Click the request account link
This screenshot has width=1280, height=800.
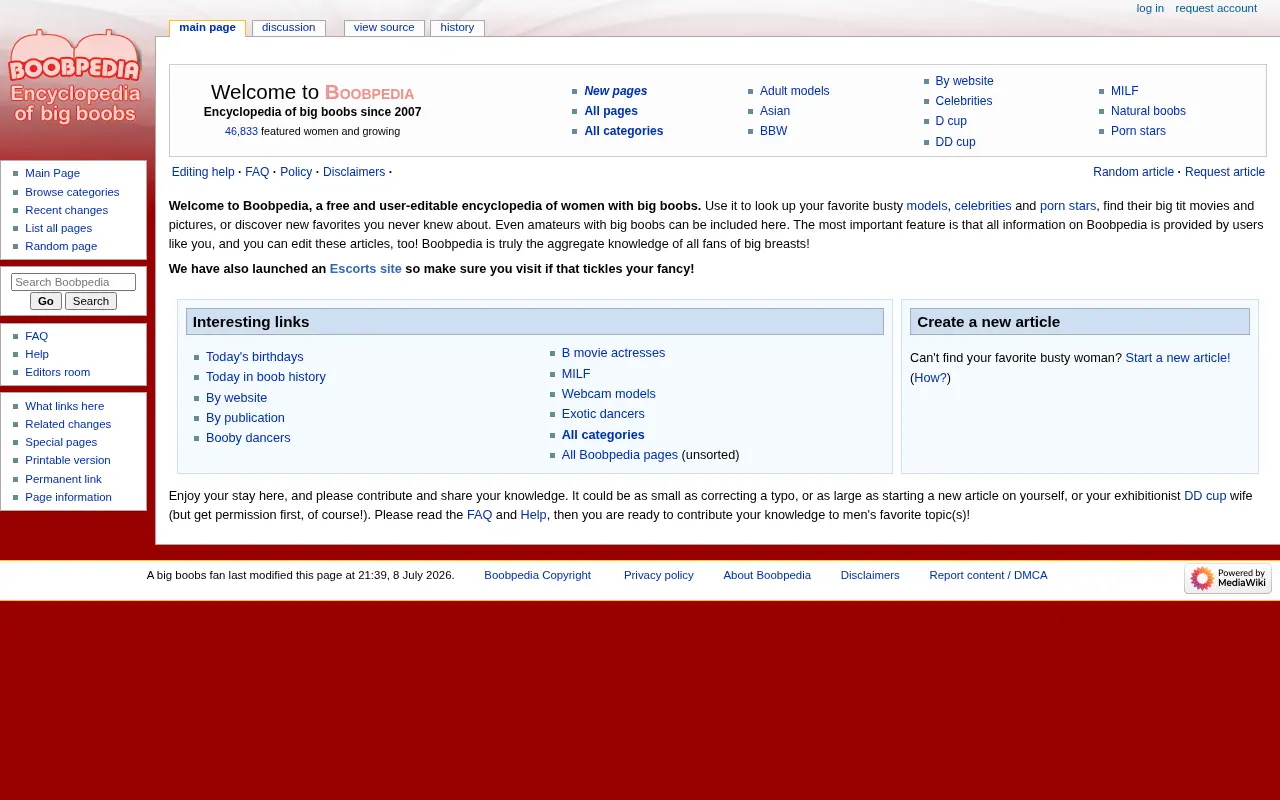[1216, 8]
